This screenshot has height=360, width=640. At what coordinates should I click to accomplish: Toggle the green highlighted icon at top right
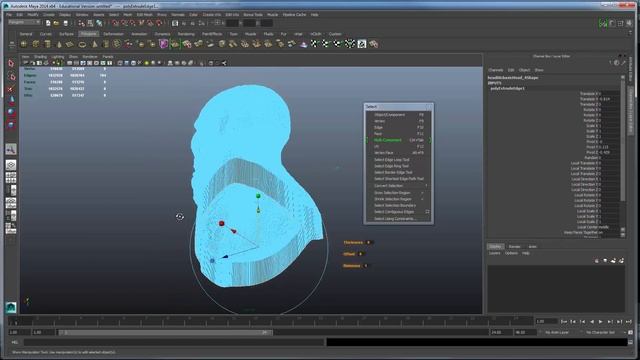[603, 23]
